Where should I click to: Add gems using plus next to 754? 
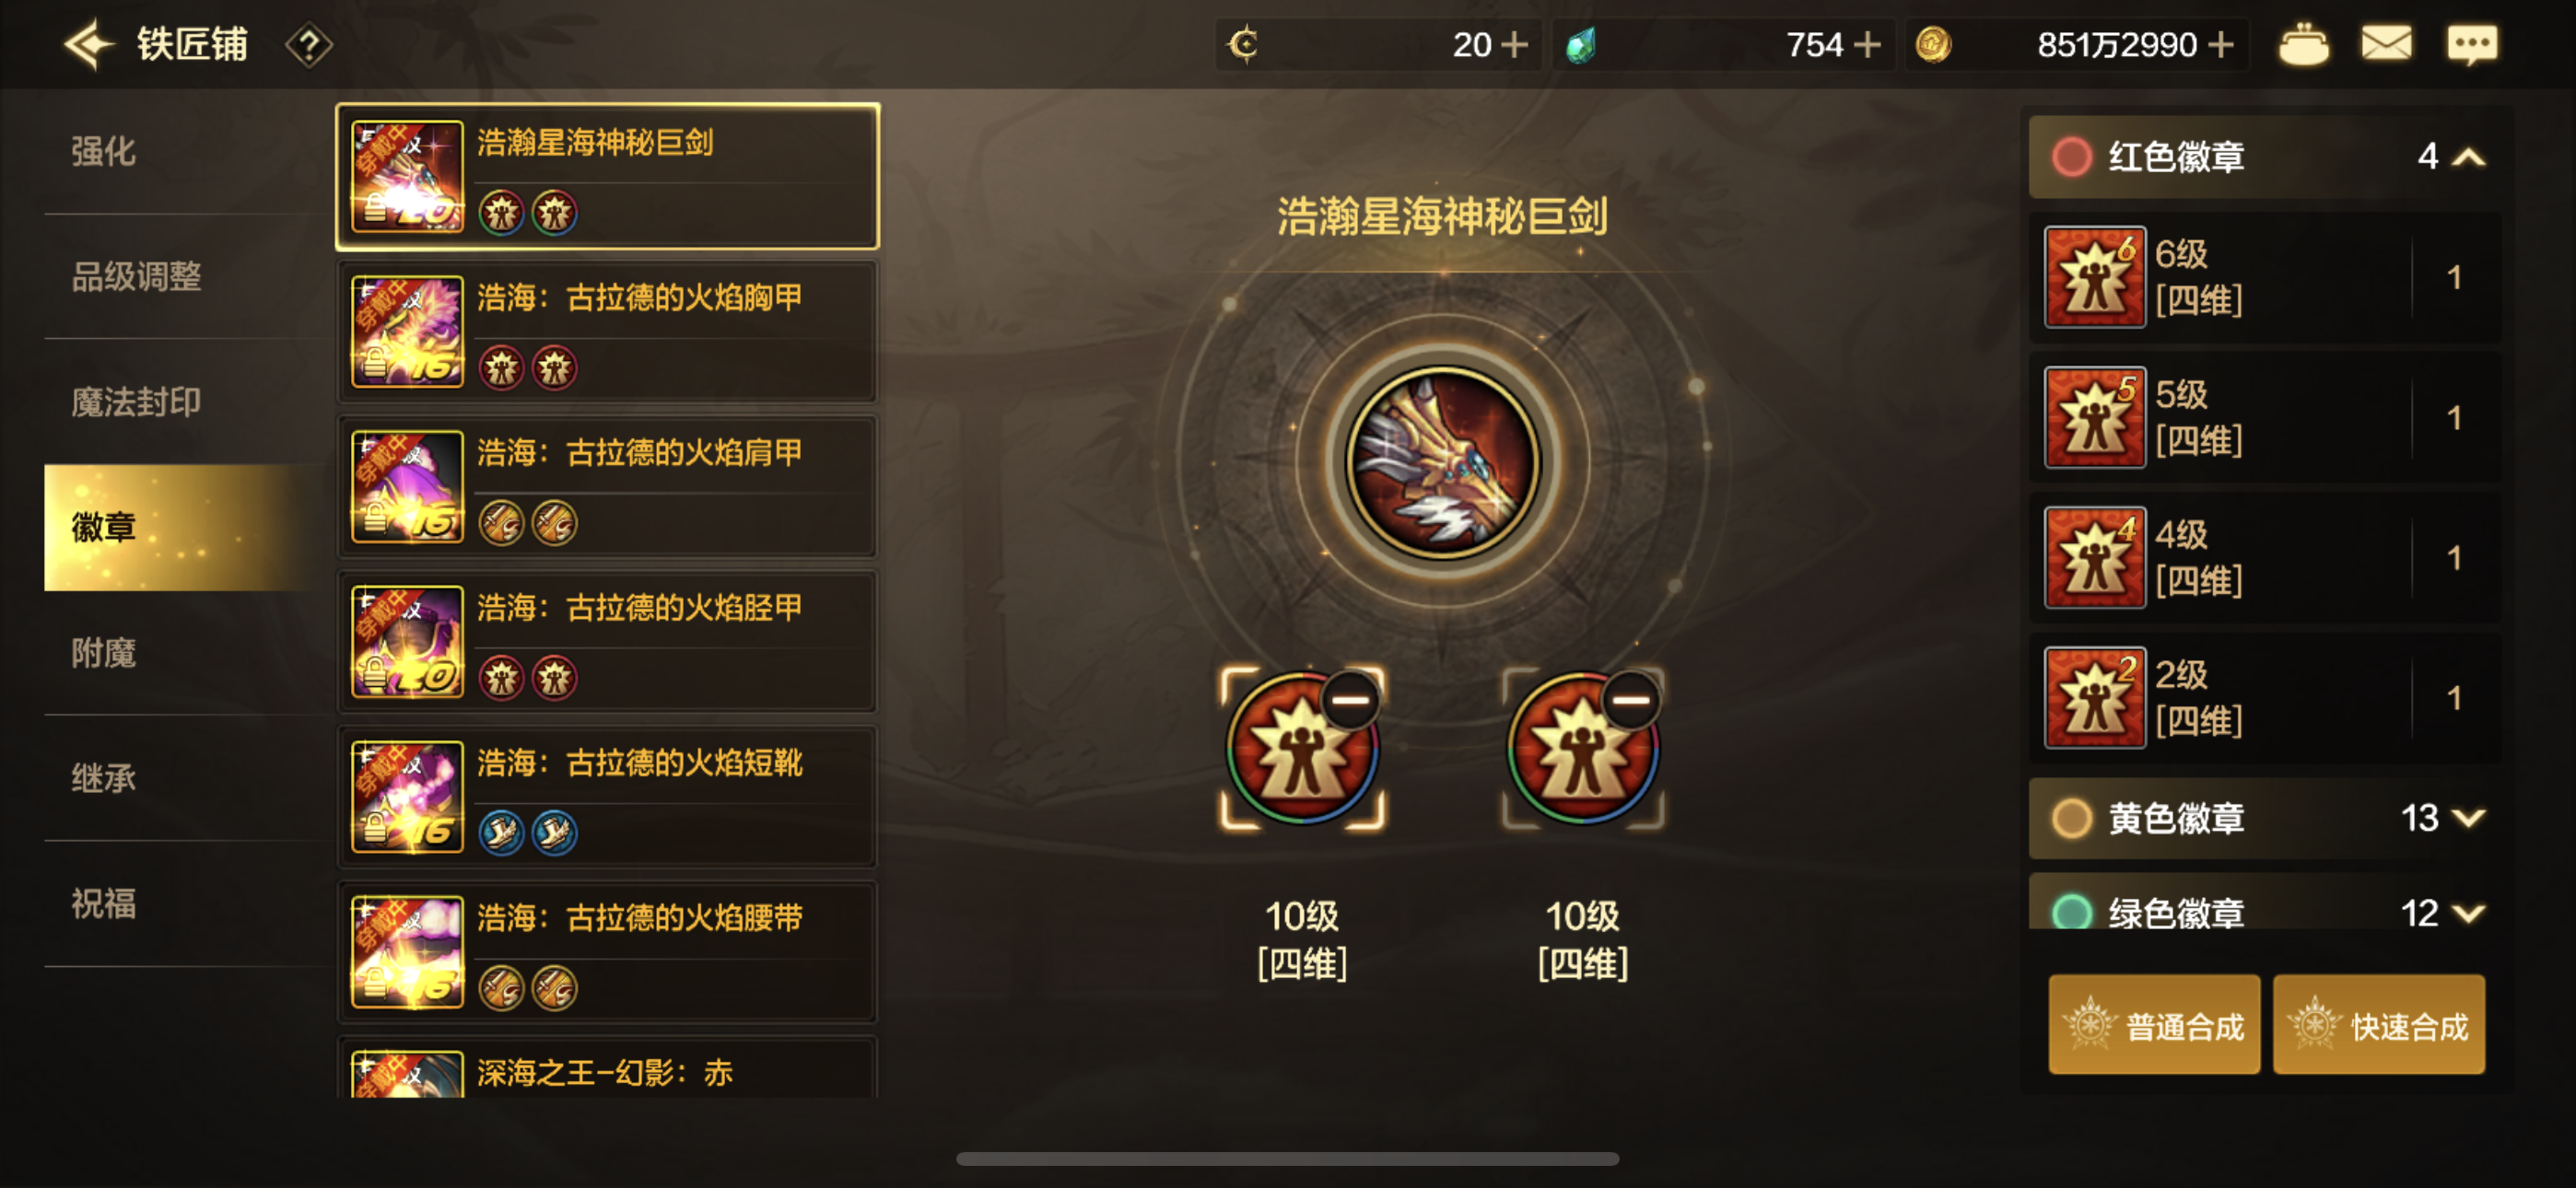pos(1866,45)
